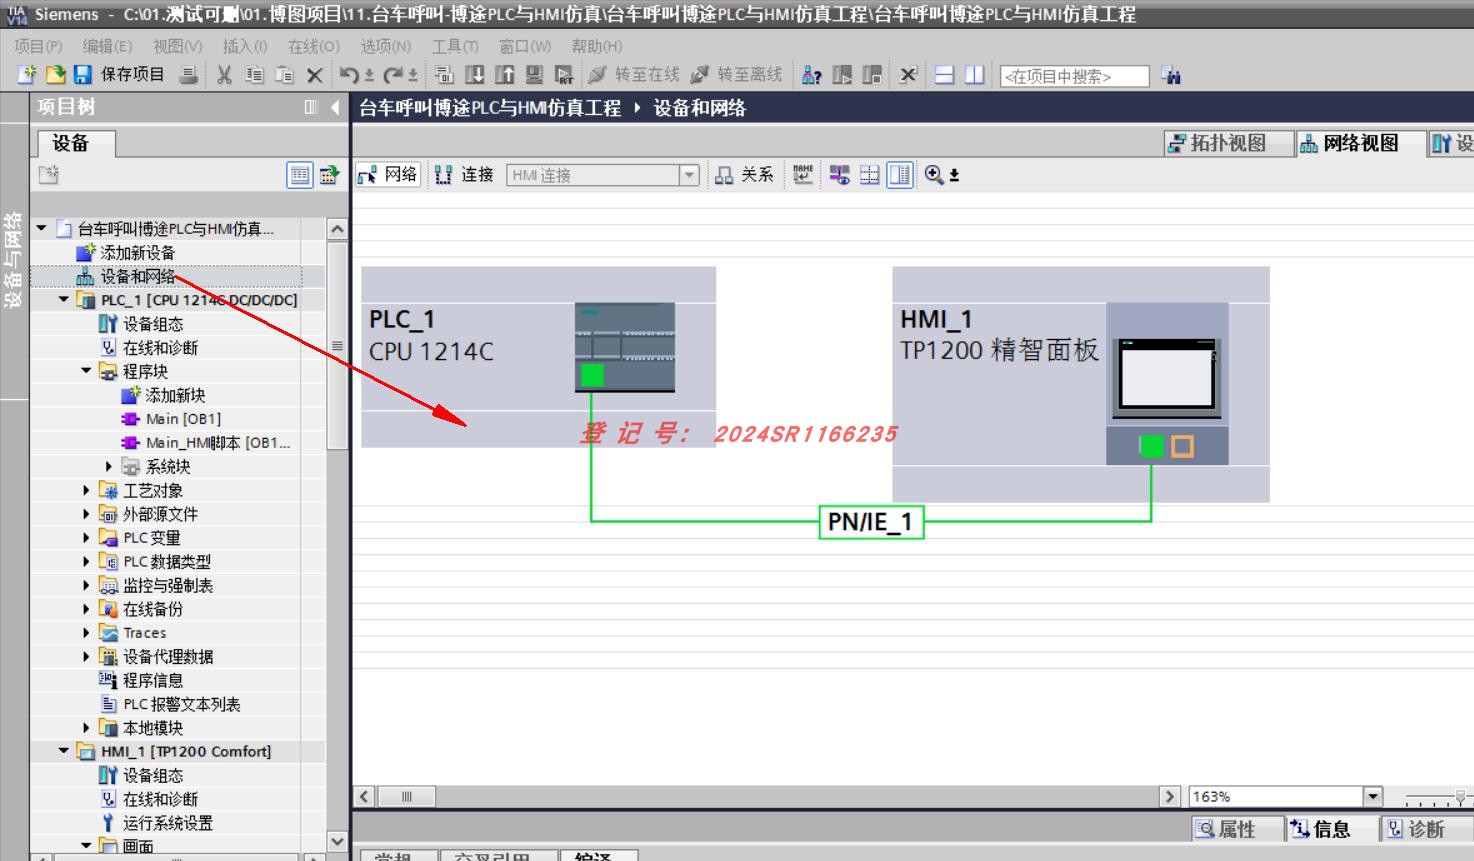Screen dimensions: 1474x861
Task: Open the 视图(V) menu
Action: [177, 46]
